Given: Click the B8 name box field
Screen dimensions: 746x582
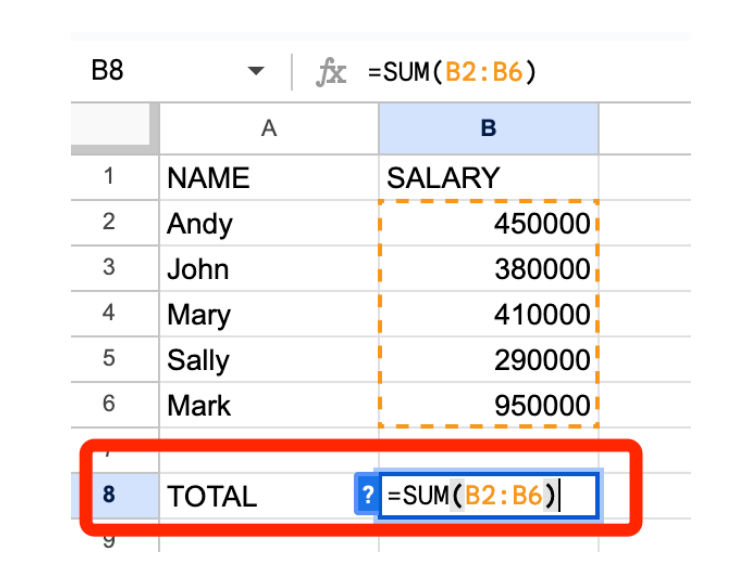Looking at the screenshot, I should (150, 72).
